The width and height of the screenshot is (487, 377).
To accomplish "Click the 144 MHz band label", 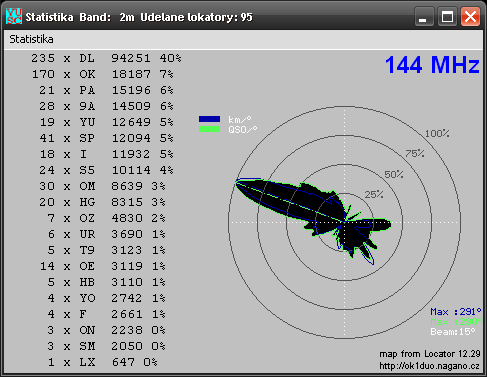I will [x=432, y=65].
